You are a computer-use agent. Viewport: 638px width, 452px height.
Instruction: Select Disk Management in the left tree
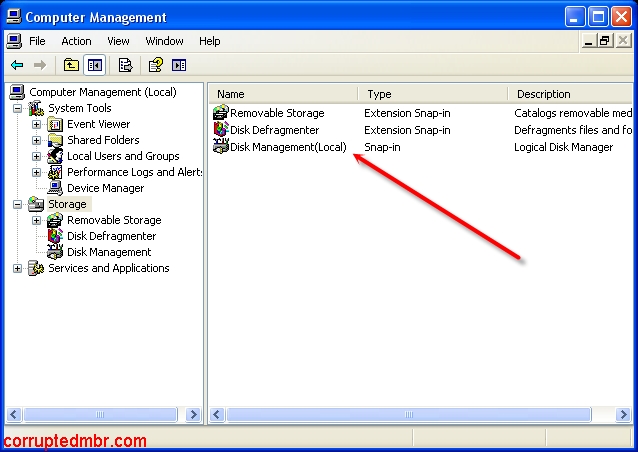click(x=109, y=252)
